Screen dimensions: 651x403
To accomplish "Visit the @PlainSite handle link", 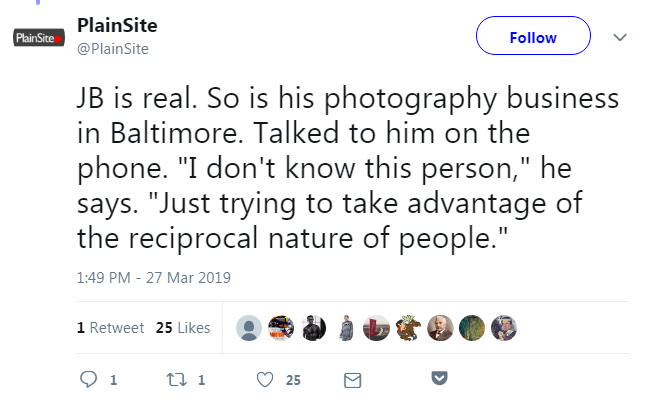I will [113, 50].
